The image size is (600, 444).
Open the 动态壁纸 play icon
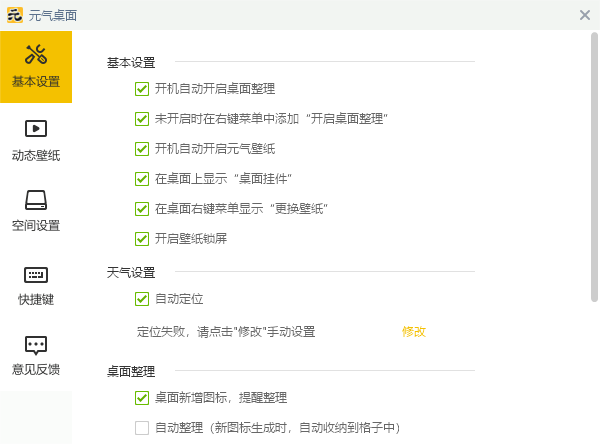tap(36, 128)
